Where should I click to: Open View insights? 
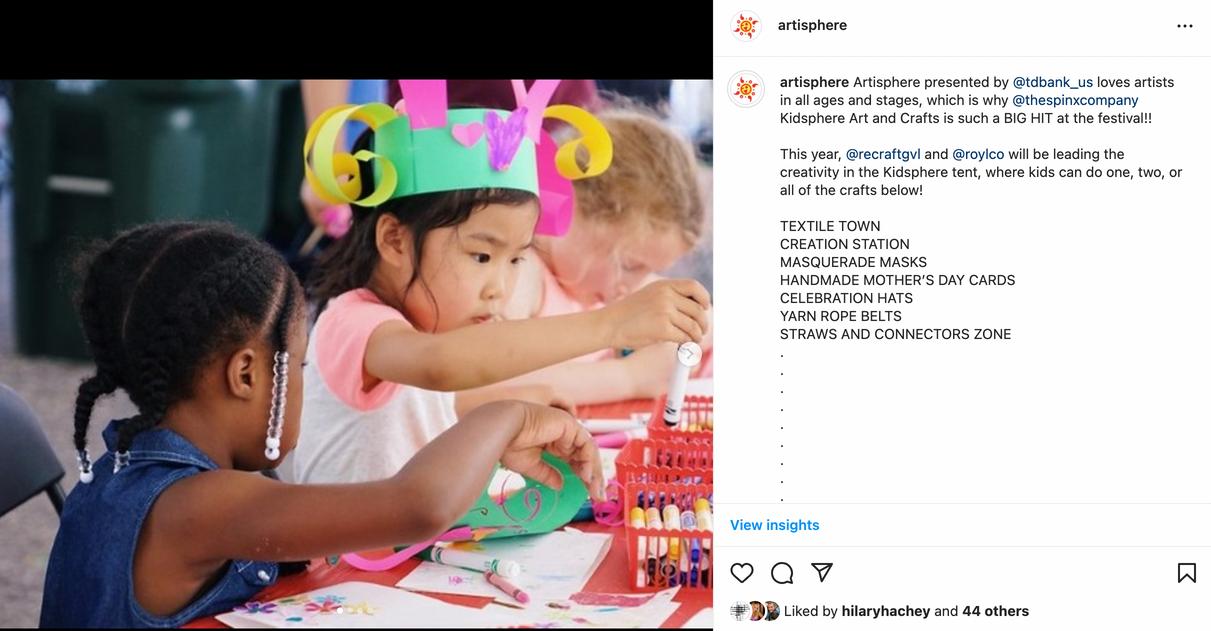point(775,525)
